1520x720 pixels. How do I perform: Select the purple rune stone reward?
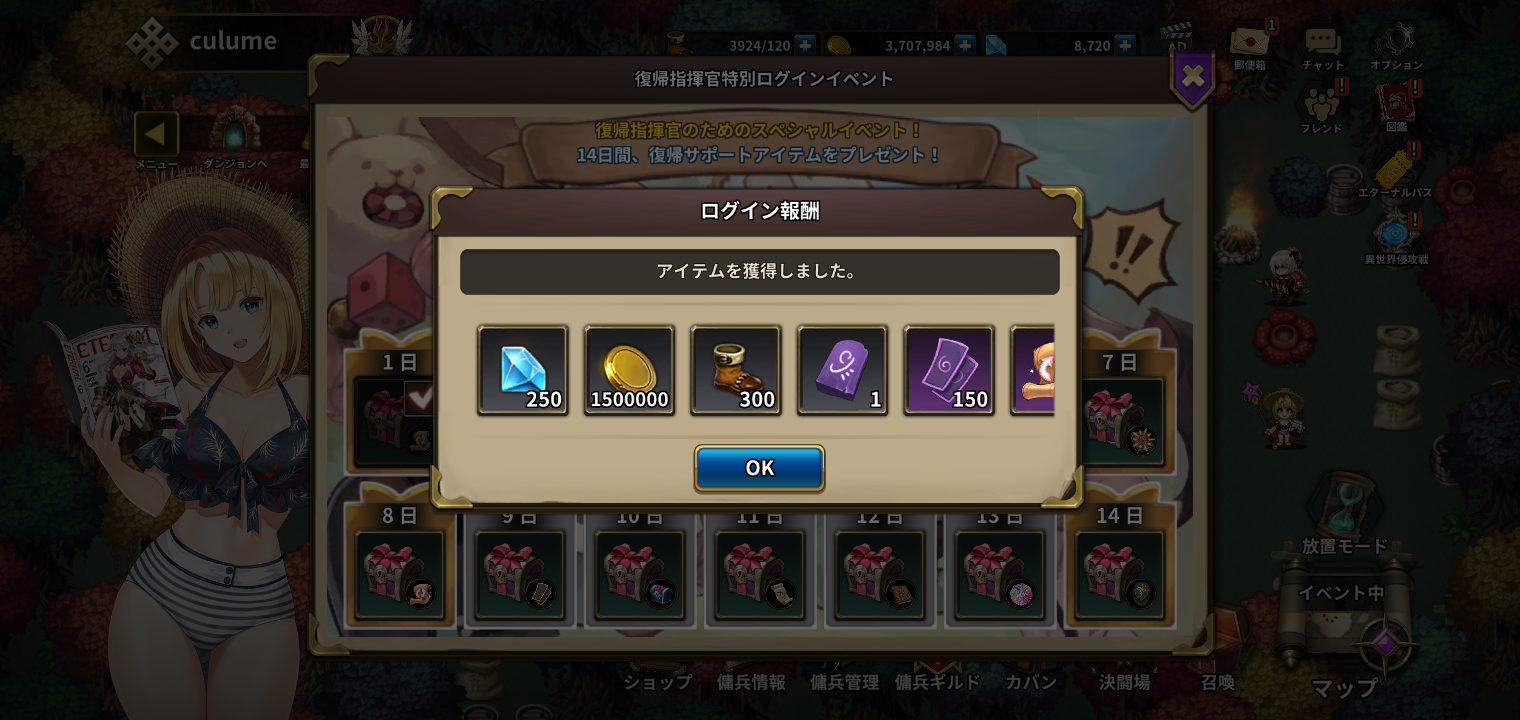point(842,370)
